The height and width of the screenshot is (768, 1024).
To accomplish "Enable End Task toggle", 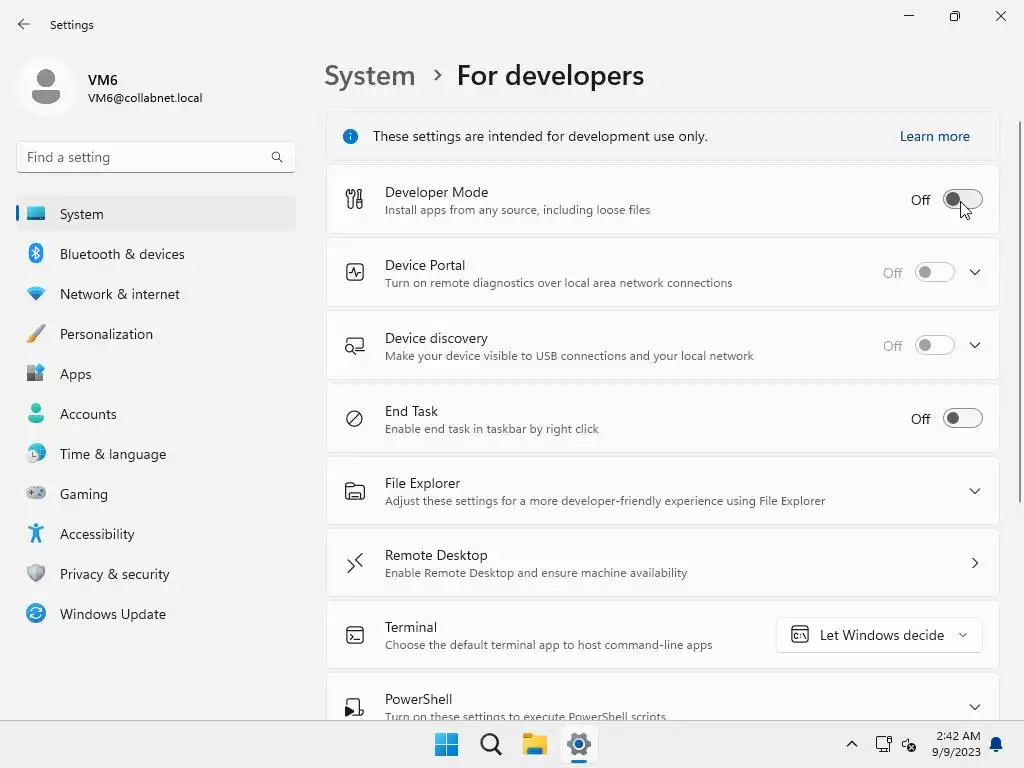I will point(963,419).
